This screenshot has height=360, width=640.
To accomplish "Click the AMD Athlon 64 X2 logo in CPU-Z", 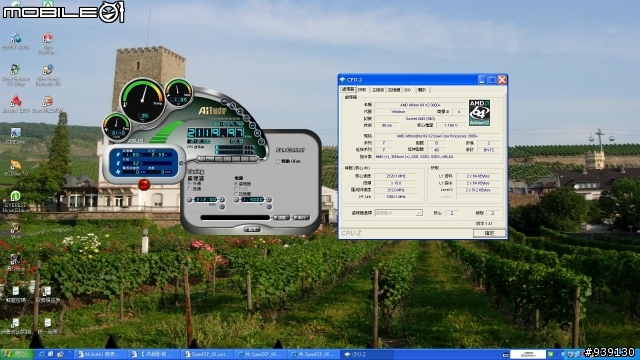I will 479,113.
